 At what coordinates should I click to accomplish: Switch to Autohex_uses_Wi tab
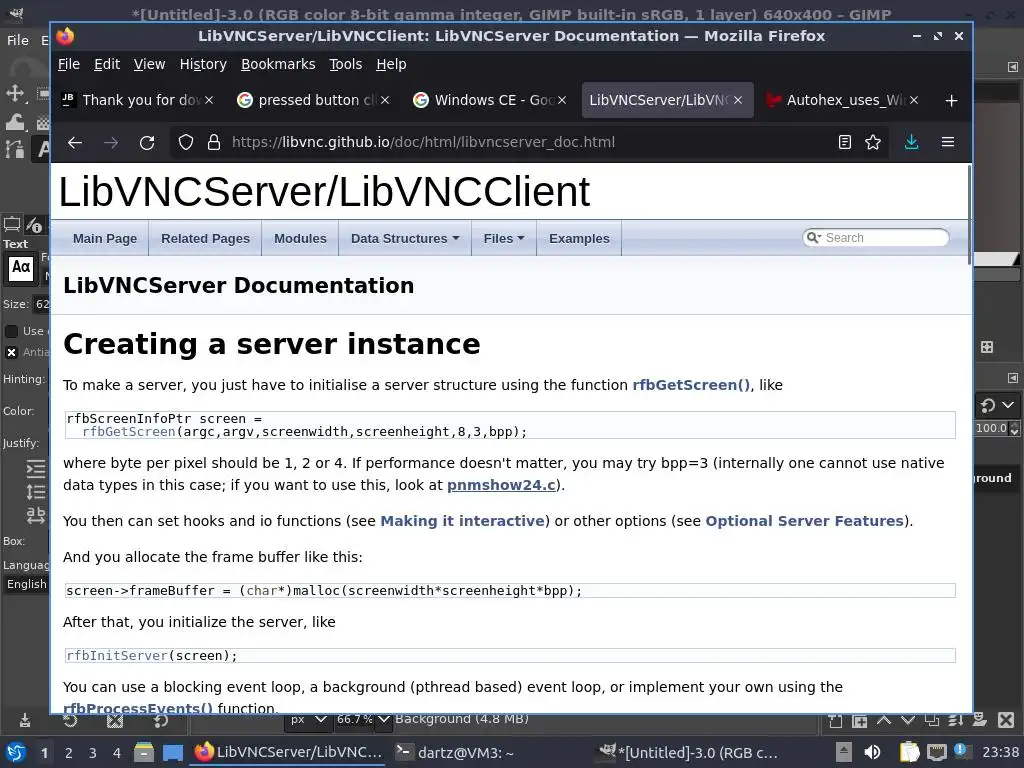point(843,100)
